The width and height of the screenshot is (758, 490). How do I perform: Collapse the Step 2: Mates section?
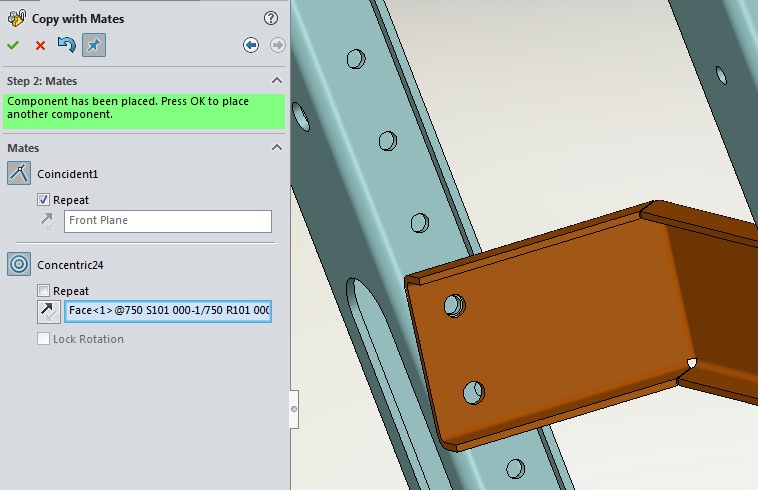coord(277,80)
